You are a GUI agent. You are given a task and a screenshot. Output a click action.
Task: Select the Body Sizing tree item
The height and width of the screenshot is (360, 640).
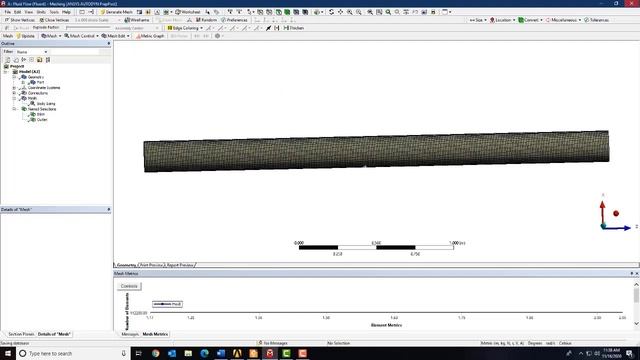point(46,103)
